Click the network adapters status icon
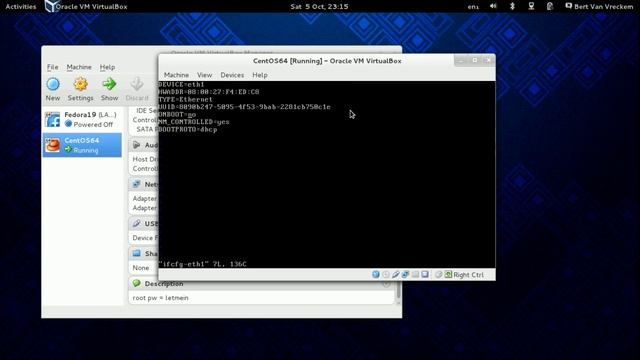Screen dimensions: 640x360 405,274
